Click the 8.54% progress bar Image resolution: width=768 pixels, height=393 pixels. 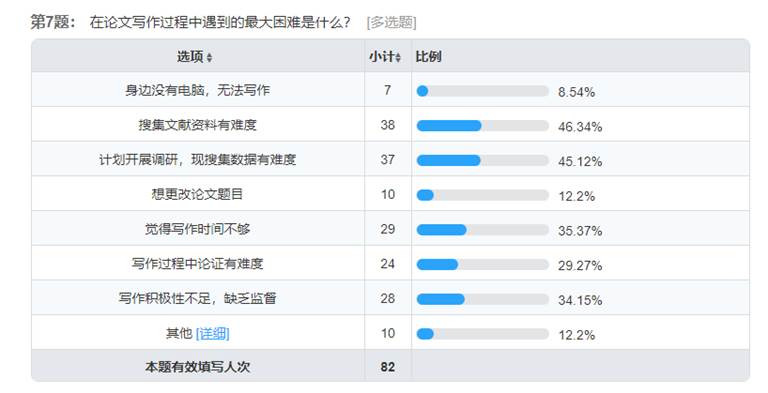[482, 91]
